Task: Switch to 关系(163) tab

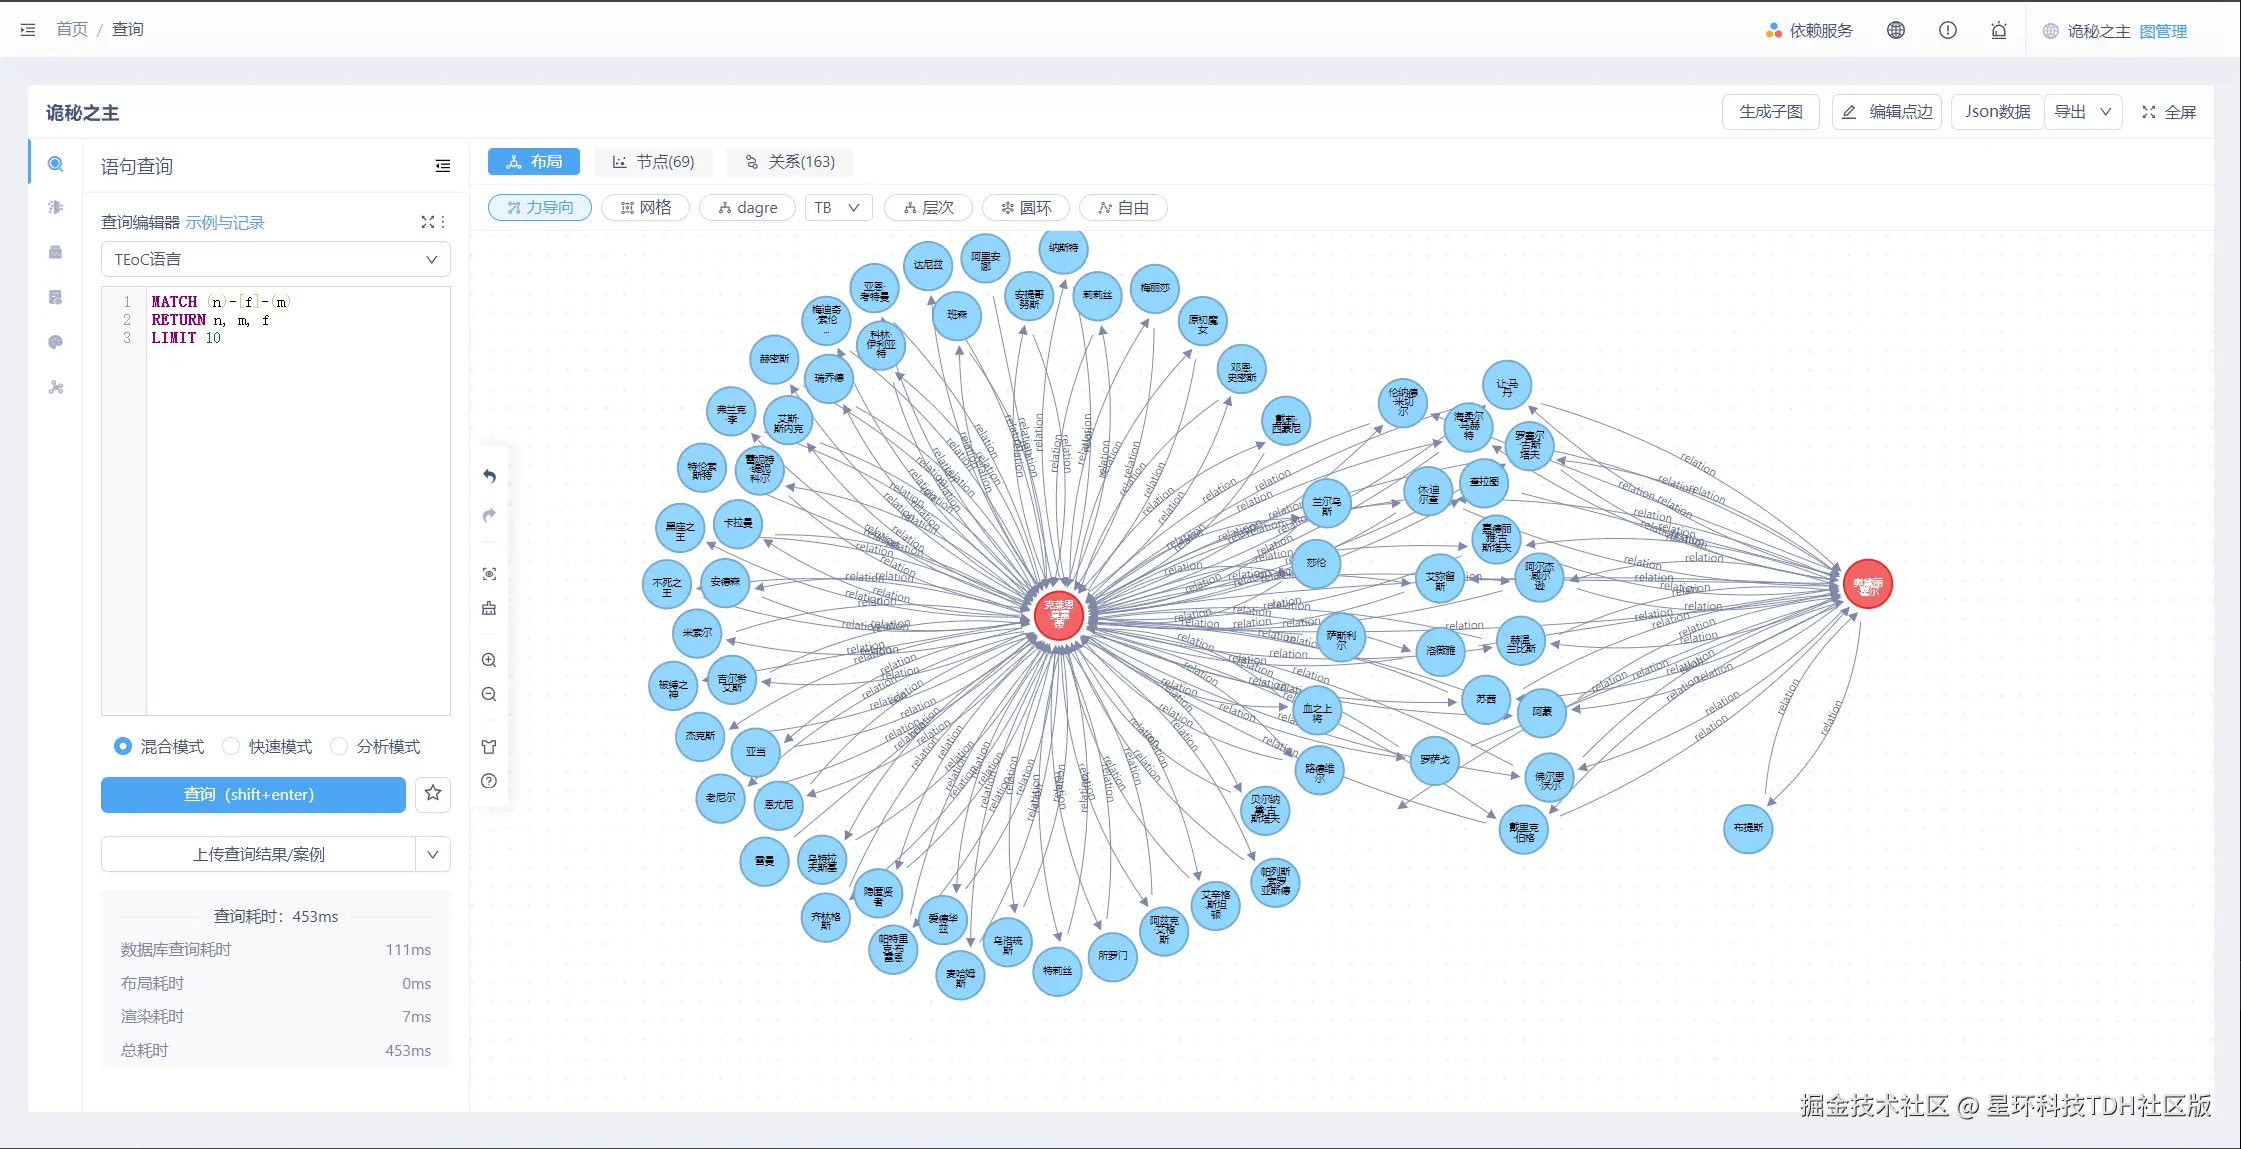Action: point(790,162)
